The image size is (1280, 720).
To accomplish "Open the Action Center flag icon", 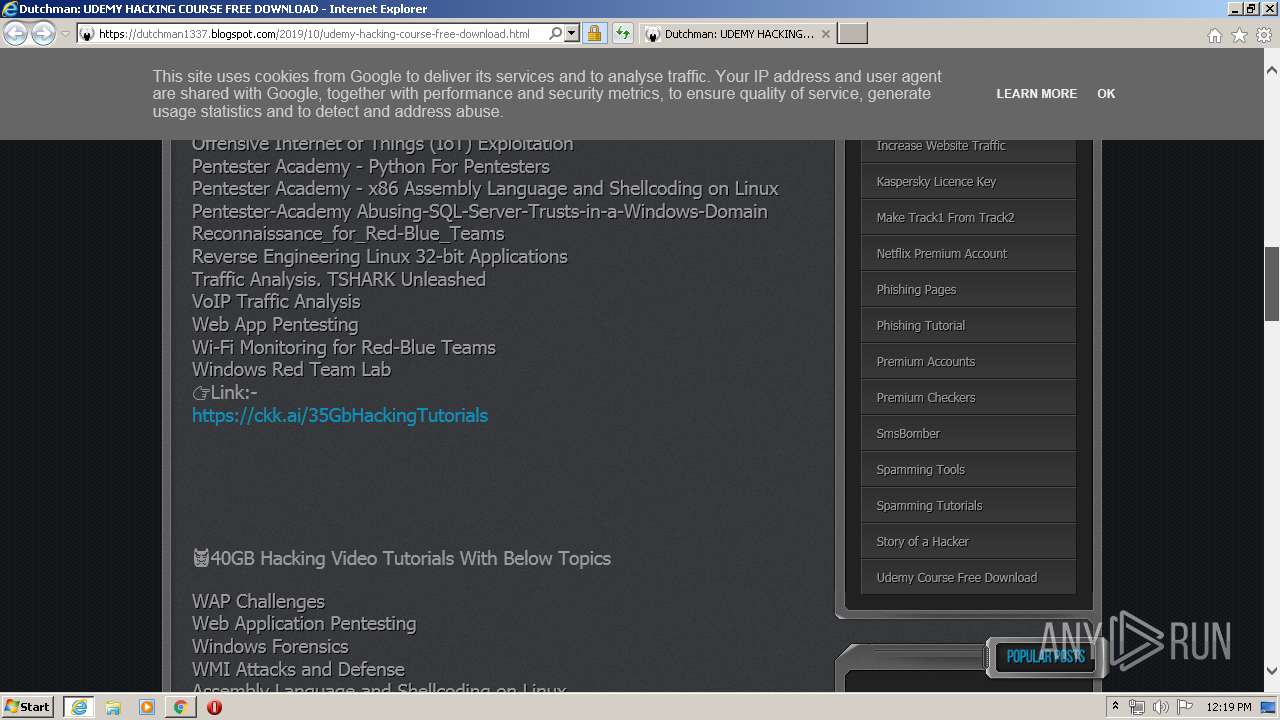I will click(x=1185, y=707).
